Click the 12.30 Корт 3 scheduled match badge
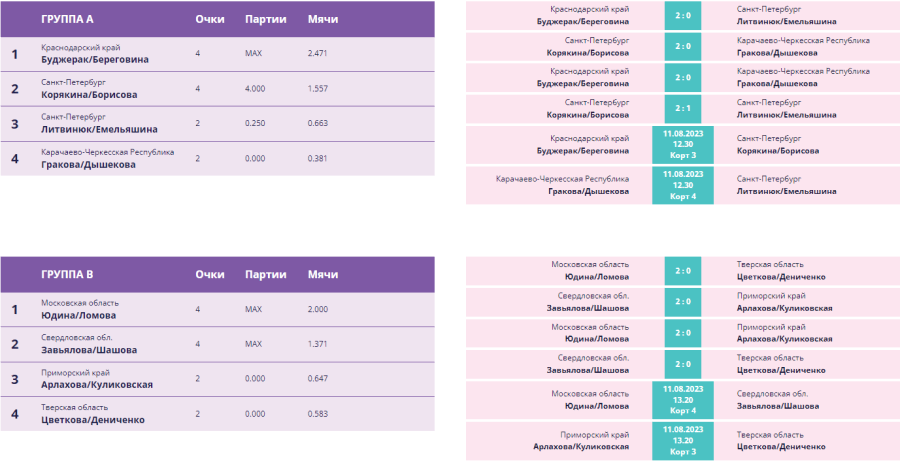The image size is (900, 461). 683,143
